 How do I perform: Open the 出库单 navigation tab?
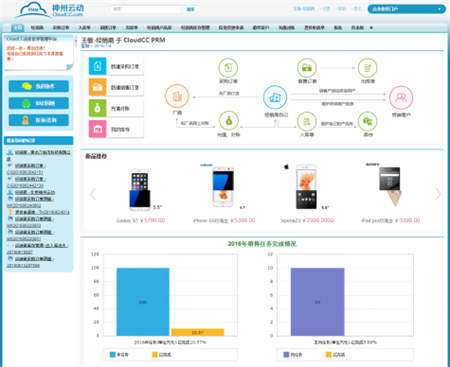click(132, 28)
